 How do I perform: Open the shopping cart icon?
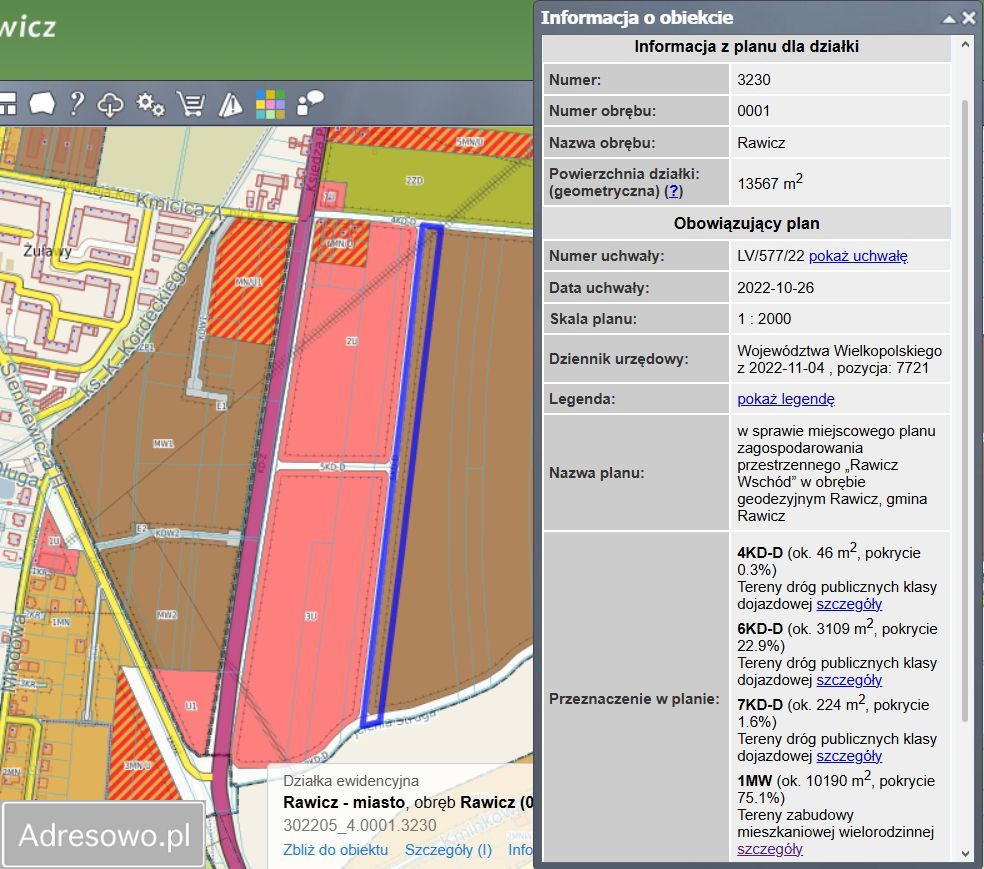[x=190, y=103]
